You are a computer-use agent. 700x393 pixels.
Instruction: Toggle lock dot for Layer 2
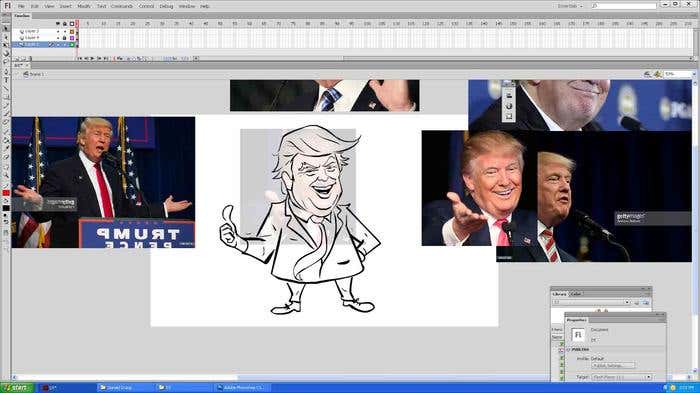pos(65,32)
